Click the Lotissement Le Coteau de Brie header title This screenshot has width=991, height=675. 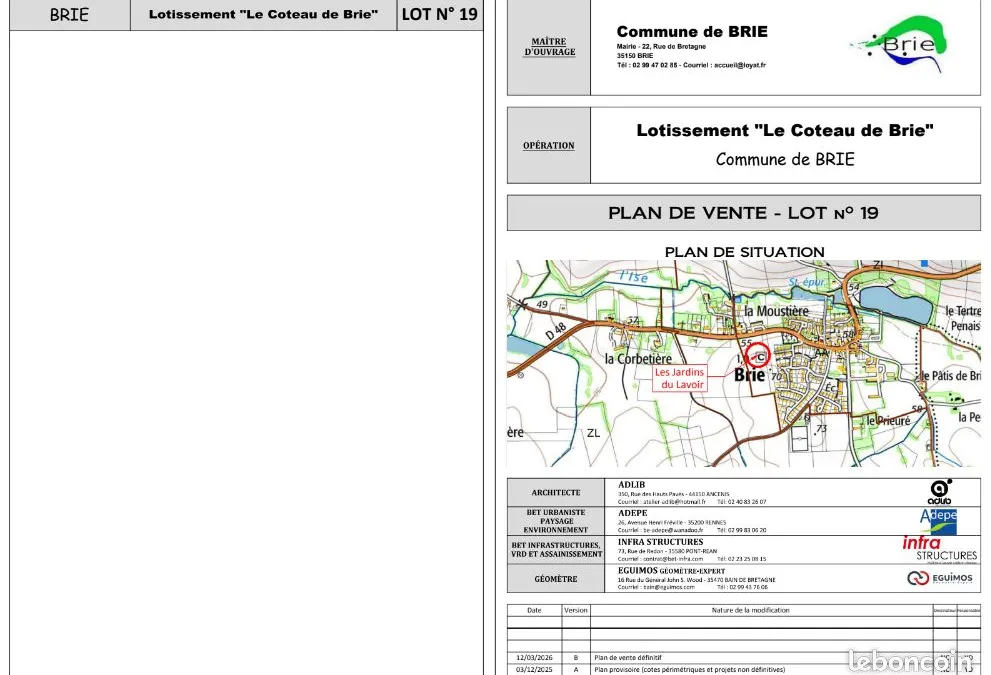click(264, 15)
